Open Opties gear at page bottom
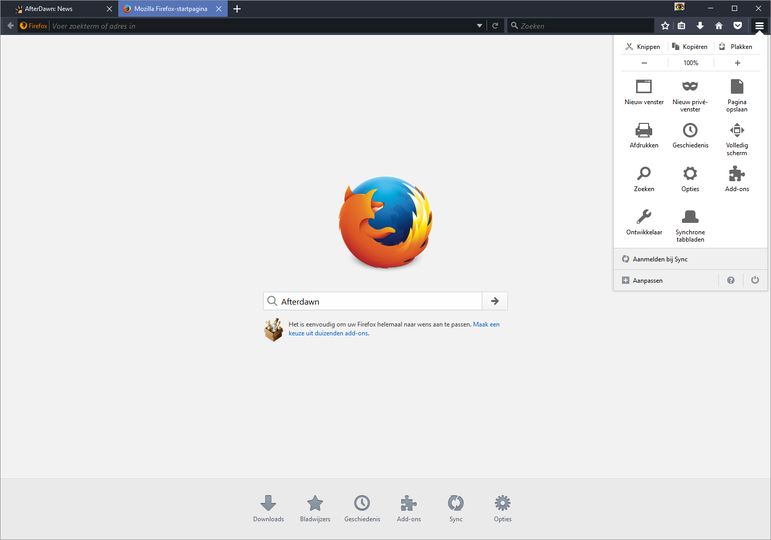Image resolution: width=771 pixels, height=540 pixels. click(x=503, y=509)
